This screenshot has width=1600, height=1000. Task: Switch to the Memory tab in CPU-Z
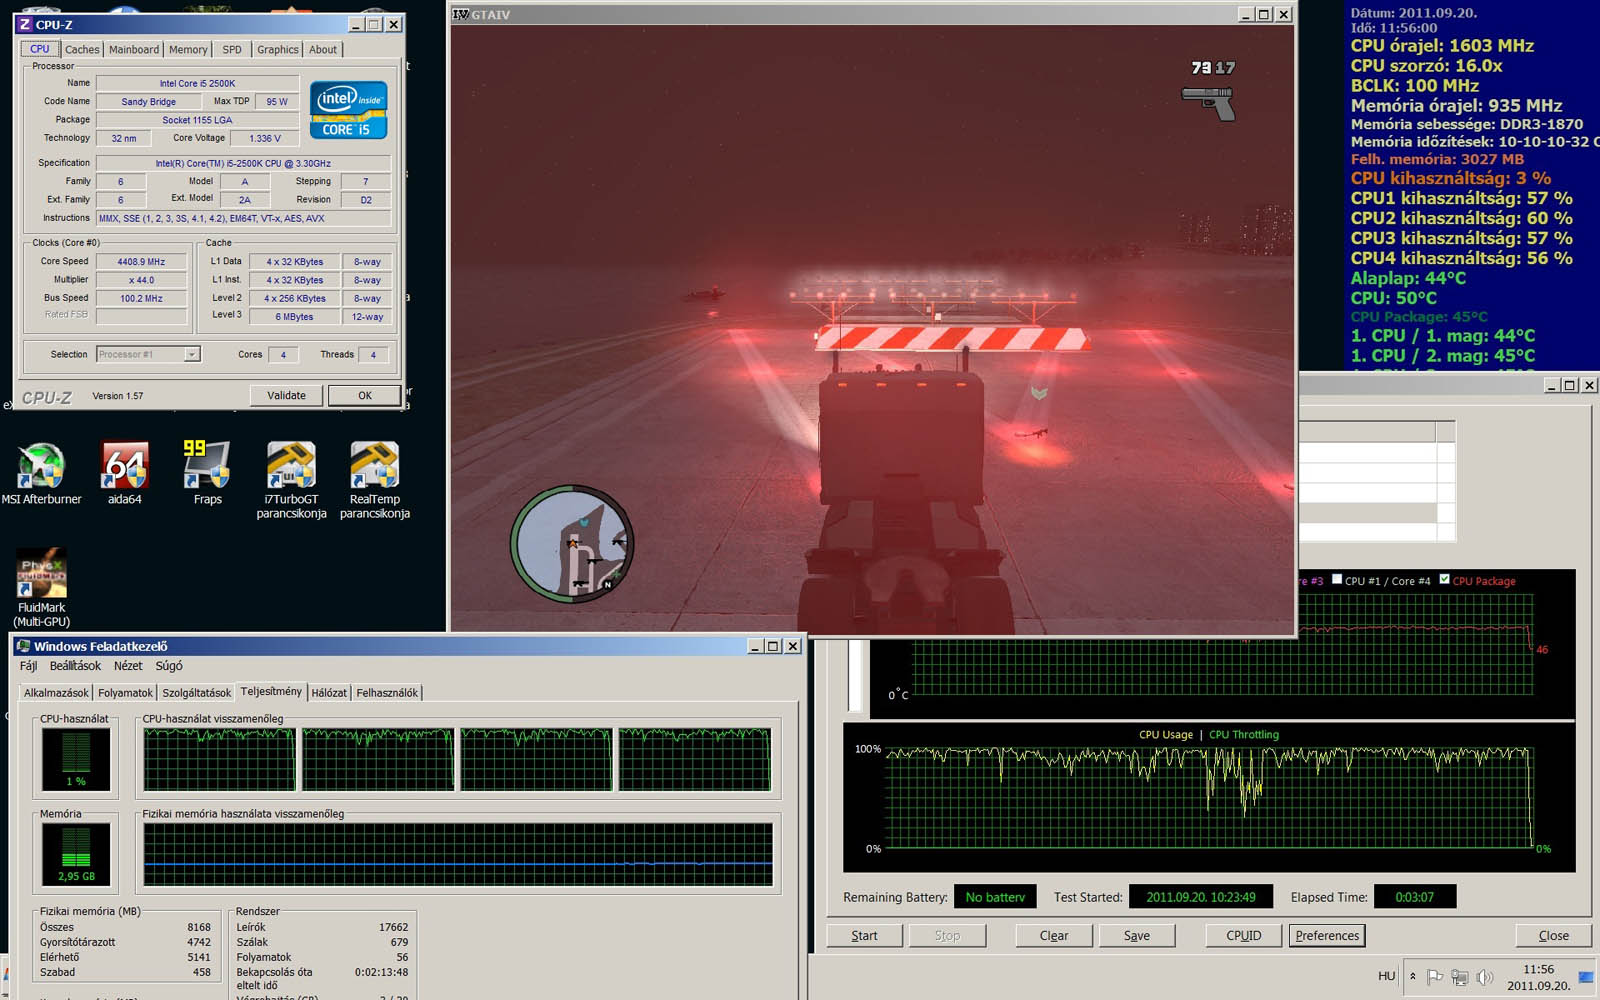click(x=188, y=49)
